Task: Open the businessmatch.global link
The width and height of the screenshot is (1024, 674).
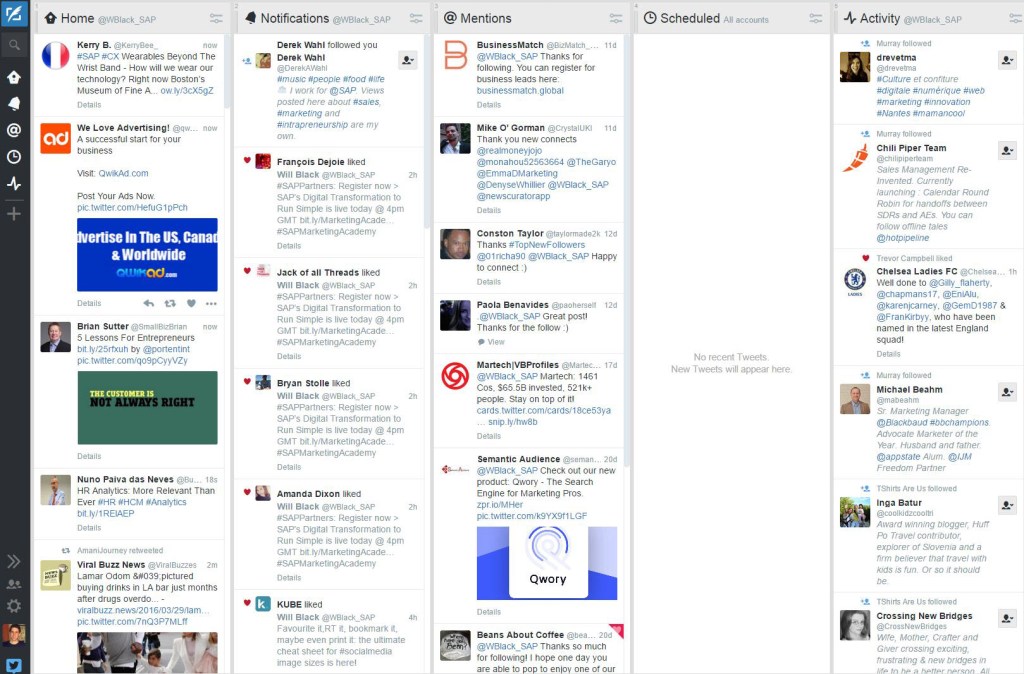Action: [x=520, y=91]
